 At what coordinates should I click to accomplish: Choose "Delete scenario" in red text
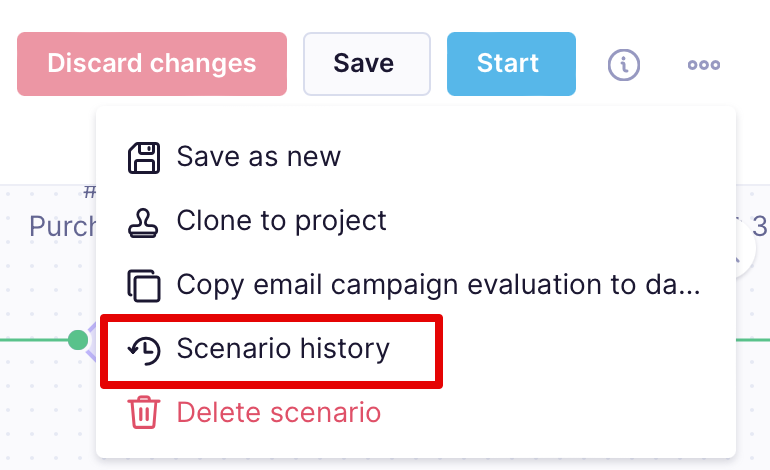point(278,412)
